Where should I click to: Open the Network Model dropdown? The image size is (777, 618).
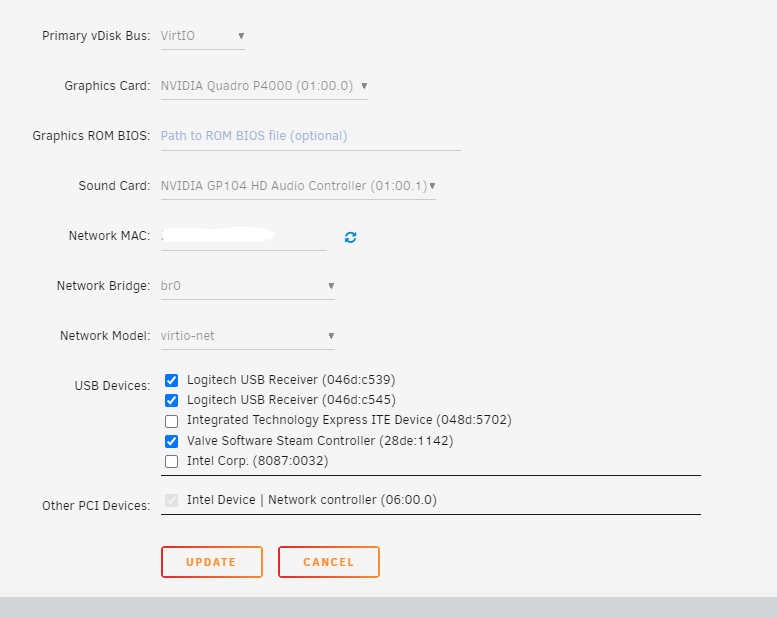pyautogui.click(x=248, y=337)
